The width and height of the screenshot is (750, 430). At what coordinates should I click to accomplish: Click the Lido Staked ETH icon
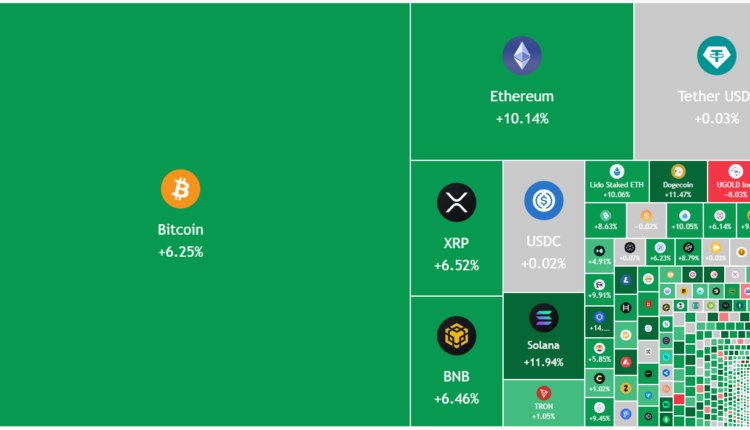tap(616, 171)
